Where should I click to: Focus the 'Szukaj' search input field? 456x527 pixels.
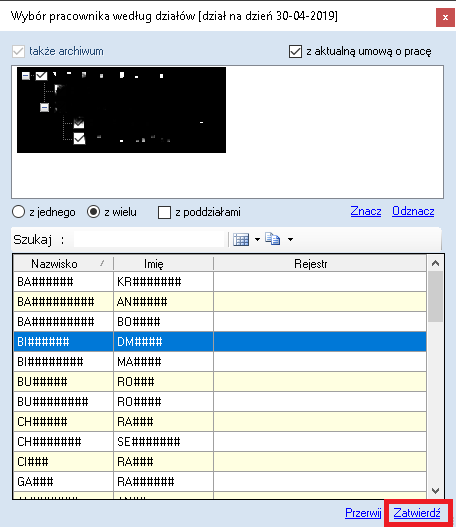(149, 240)
